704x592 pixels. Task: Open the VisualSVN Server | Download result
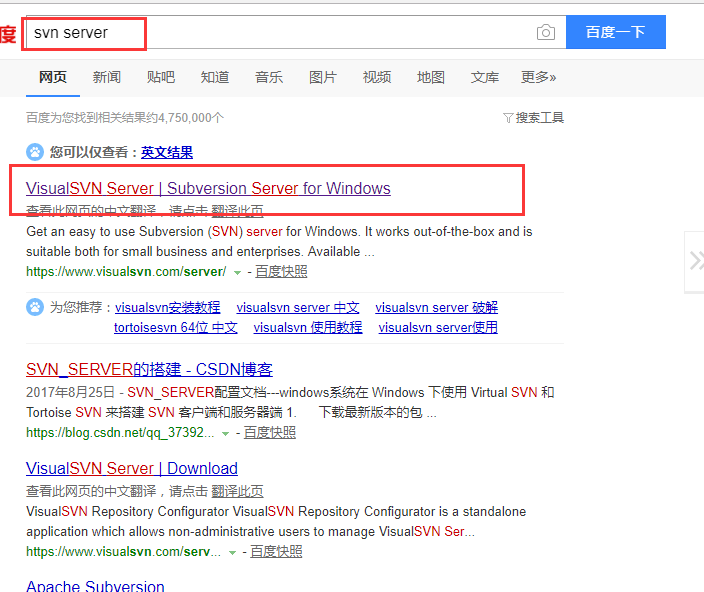(132, 468)
